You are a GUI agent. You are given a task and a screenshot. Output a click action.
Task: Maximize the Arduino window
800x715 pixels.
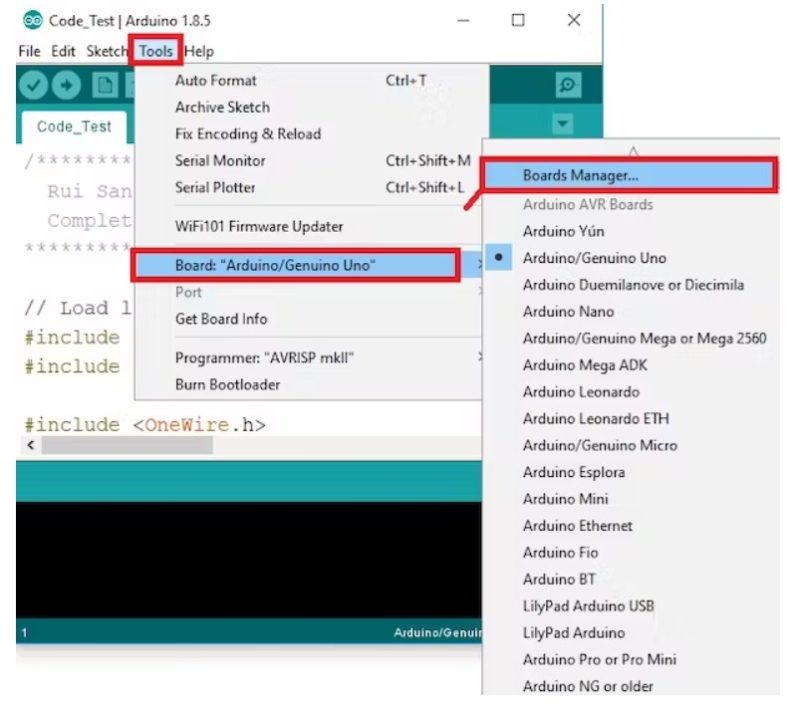(518, 20)
